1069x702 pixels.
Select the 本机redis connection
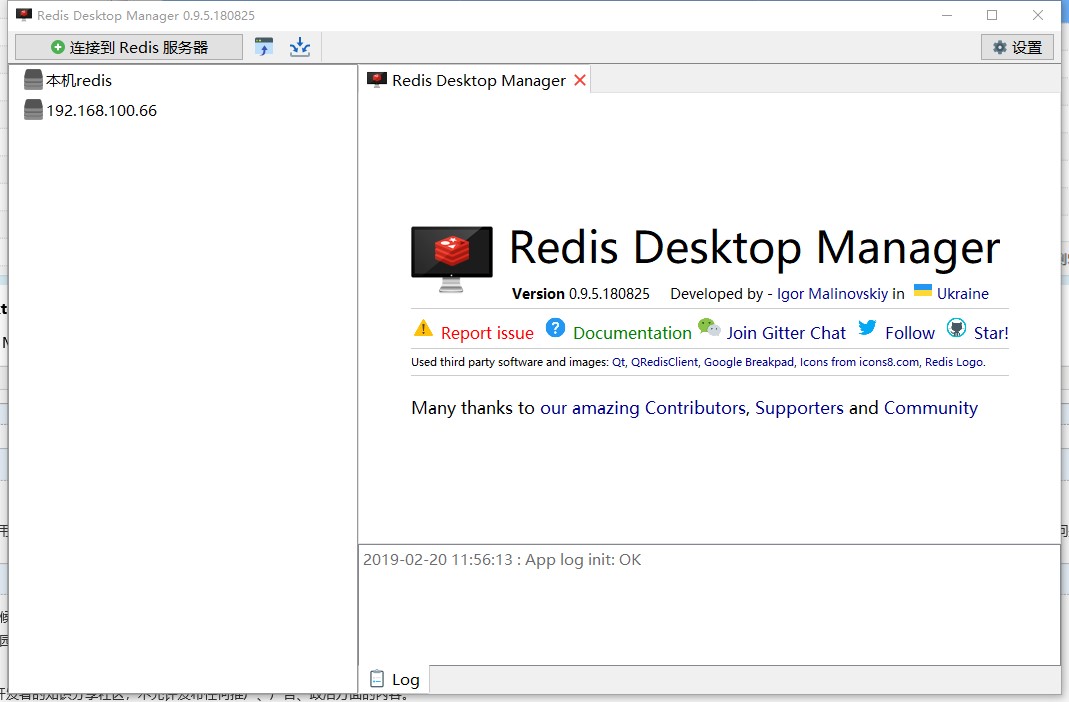78,80
